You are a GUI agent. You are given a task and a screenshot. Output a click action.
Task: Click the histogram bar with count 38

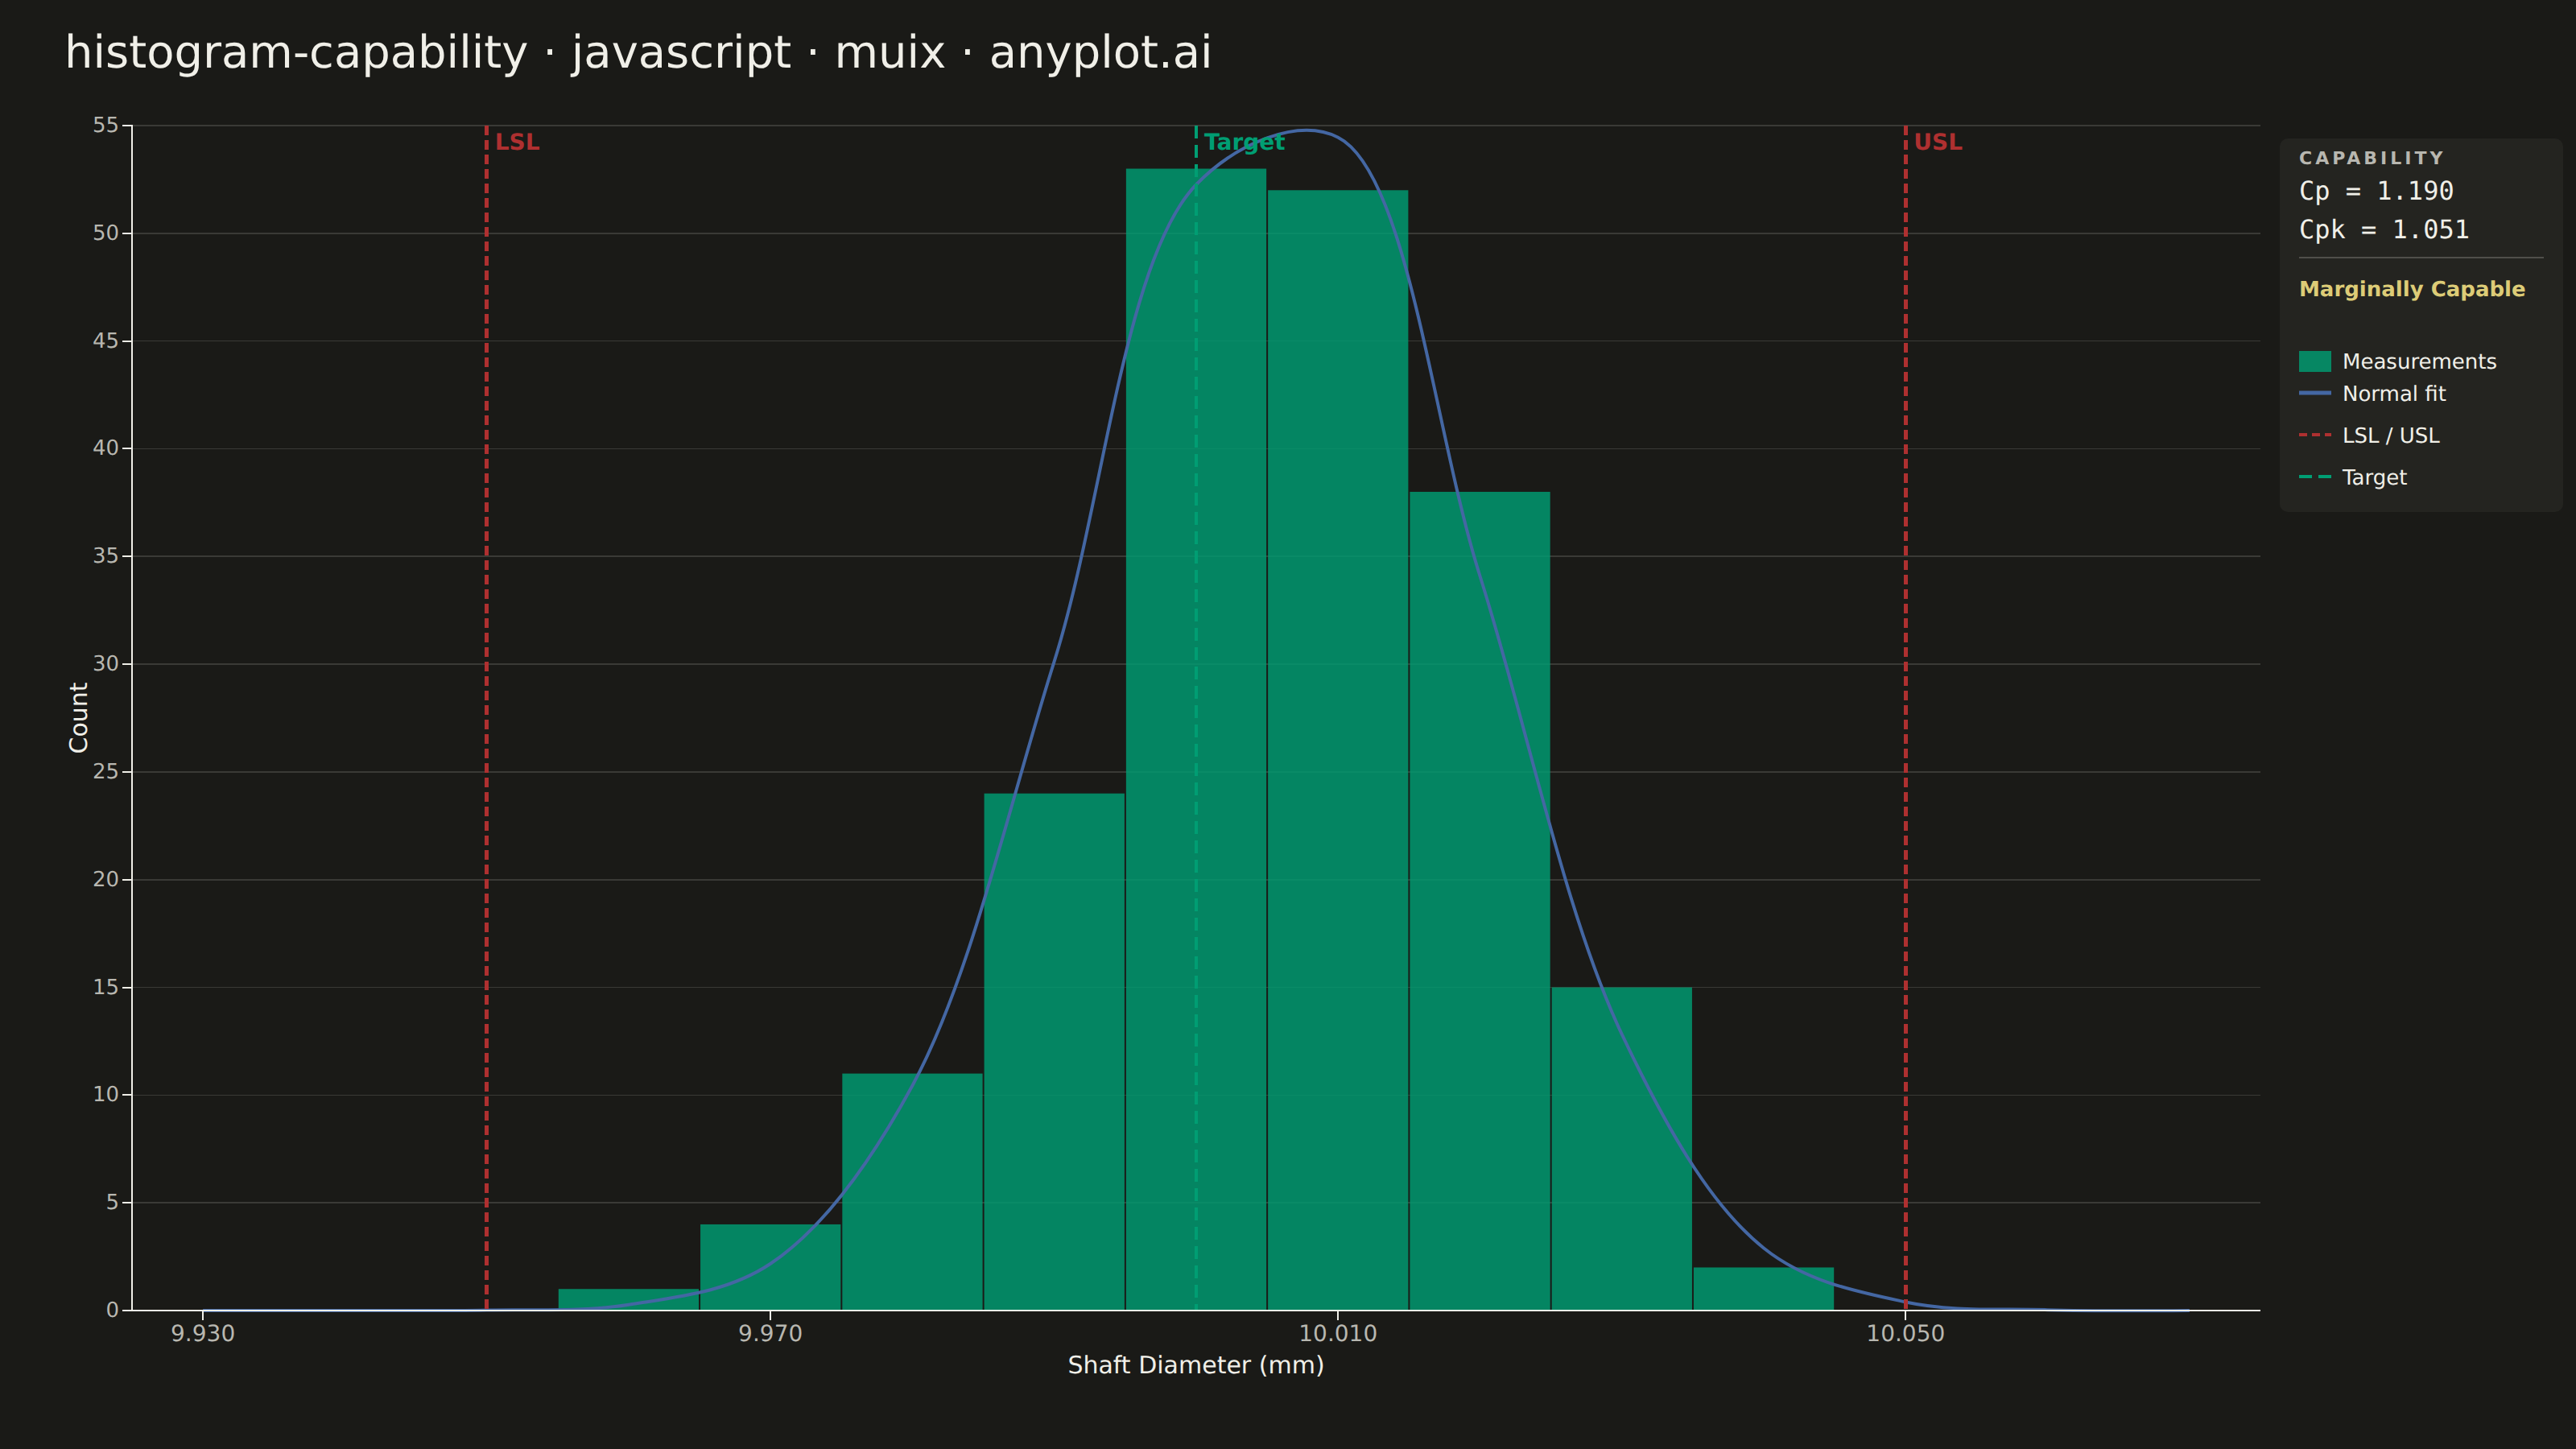(x=1480, y=900)
